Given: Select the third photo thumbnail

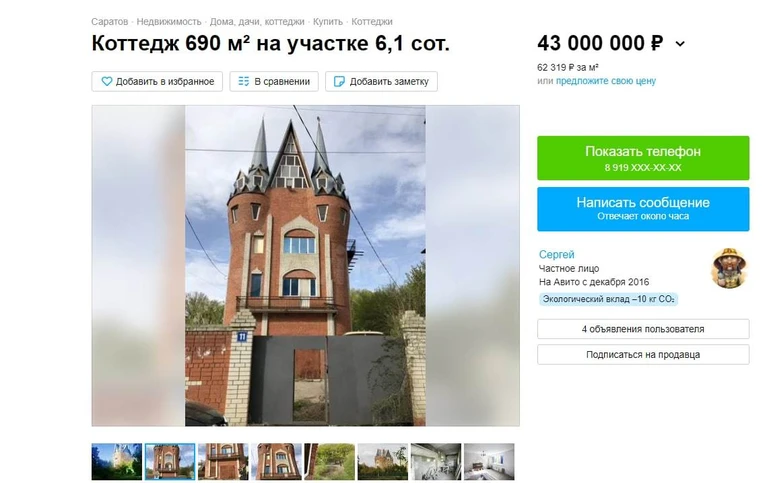Looking at the screenshot, I should (223, 461).
